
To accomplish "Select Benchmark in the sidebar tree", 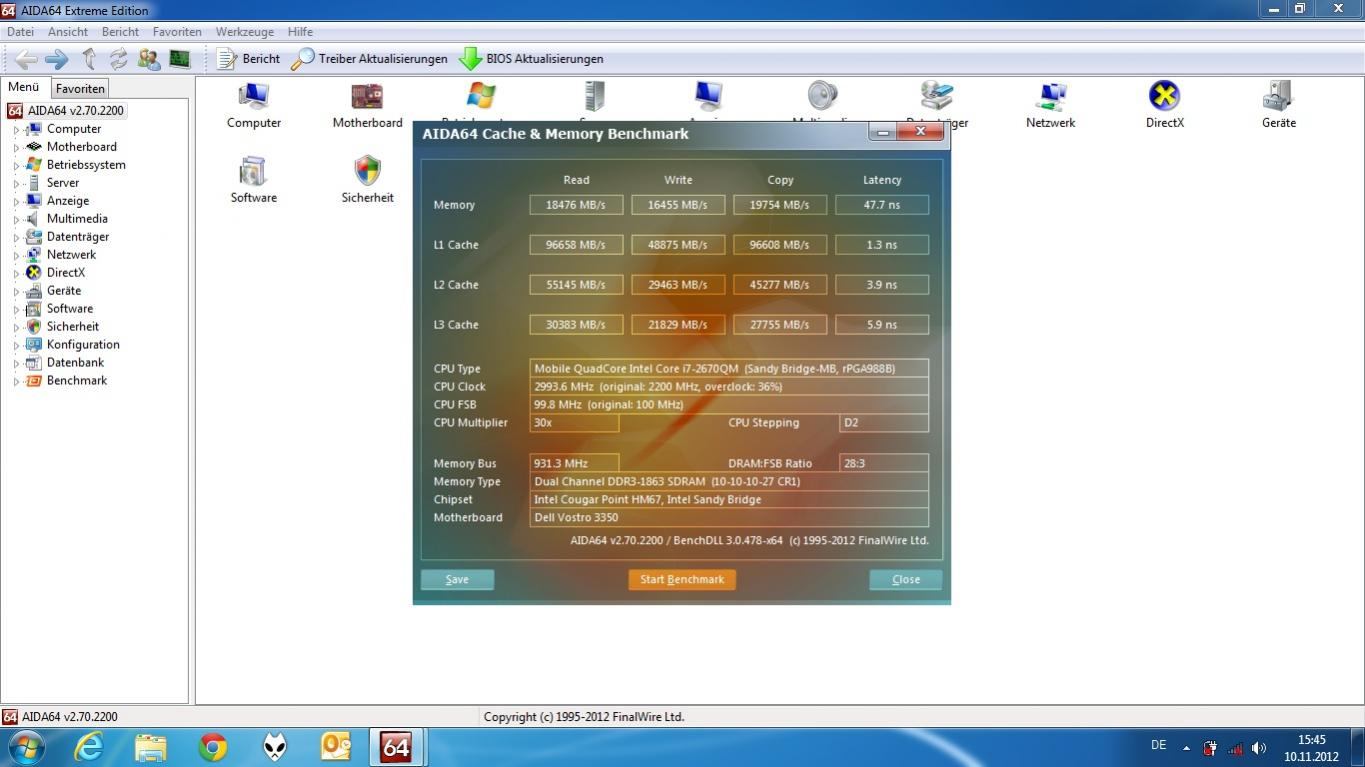I will coord(76,381).
